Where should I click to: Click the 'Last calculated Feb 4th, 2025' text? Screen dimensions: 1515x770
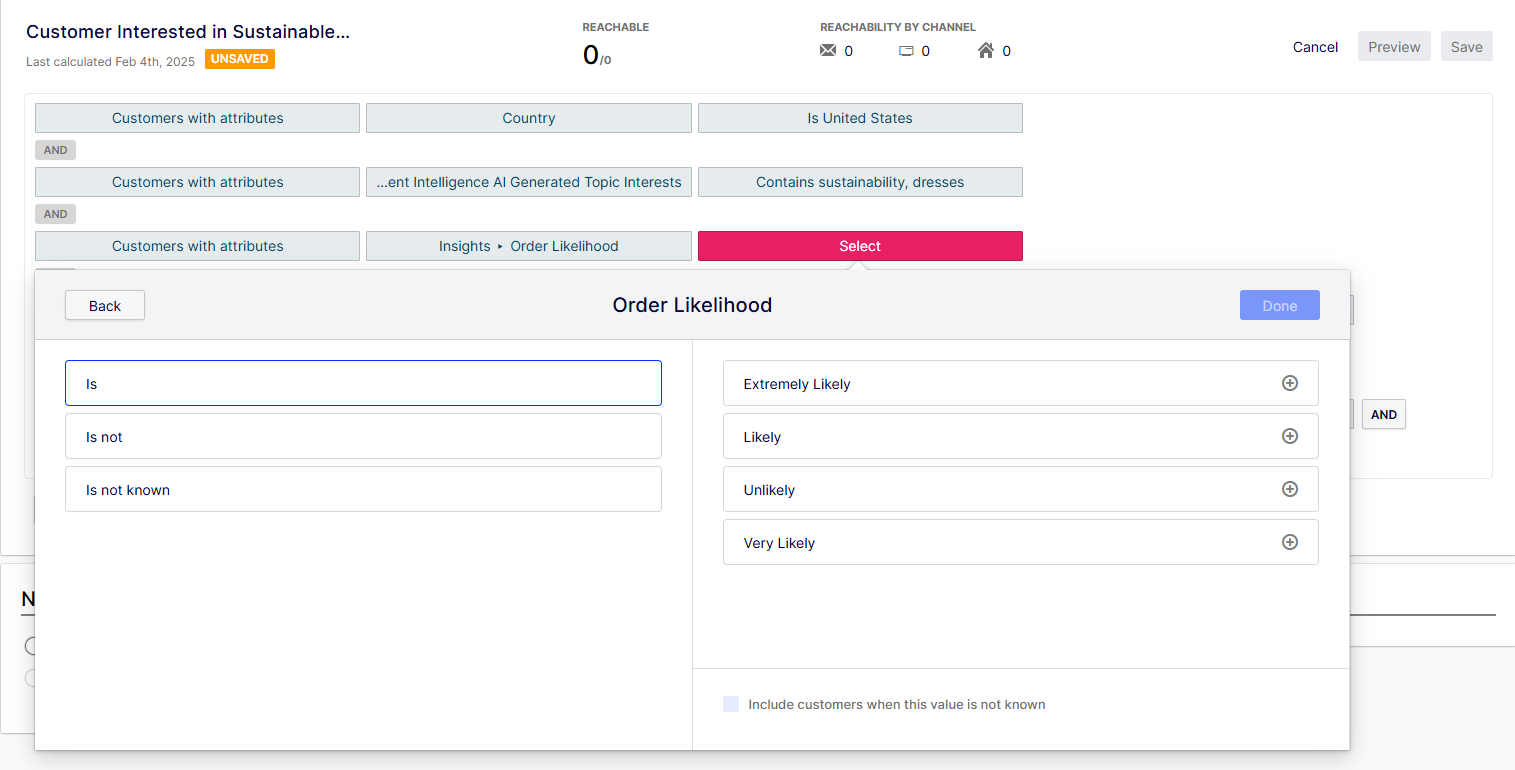[111, 61]
